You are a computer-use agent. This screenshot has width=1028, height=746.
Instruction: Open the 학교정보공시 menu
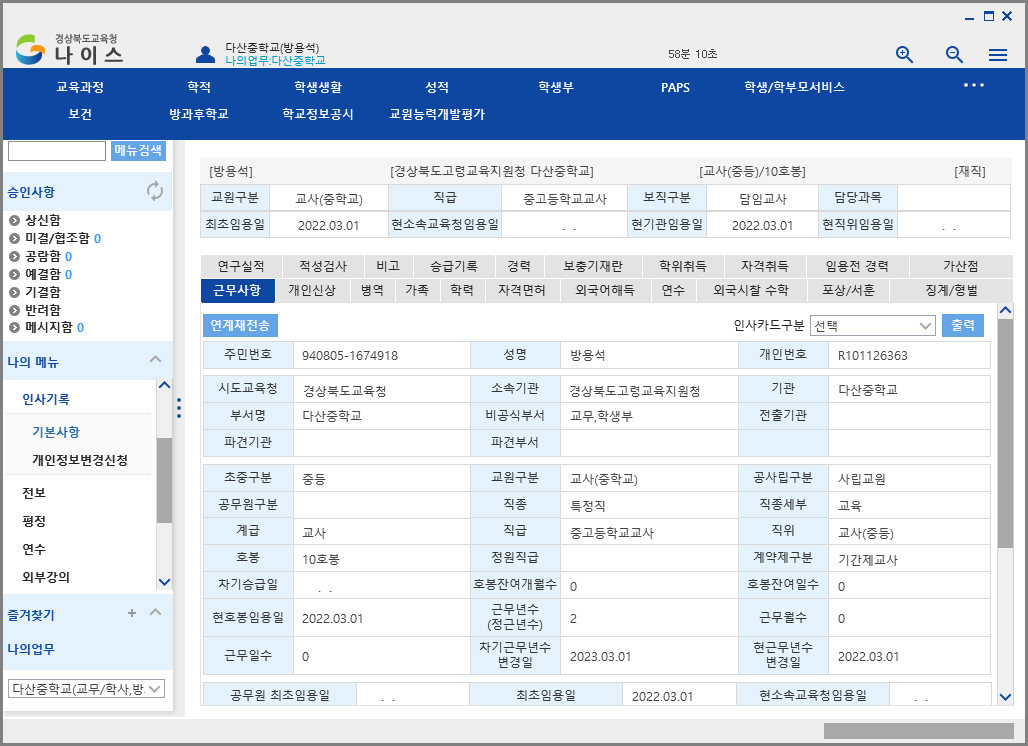tap(318, 114)
